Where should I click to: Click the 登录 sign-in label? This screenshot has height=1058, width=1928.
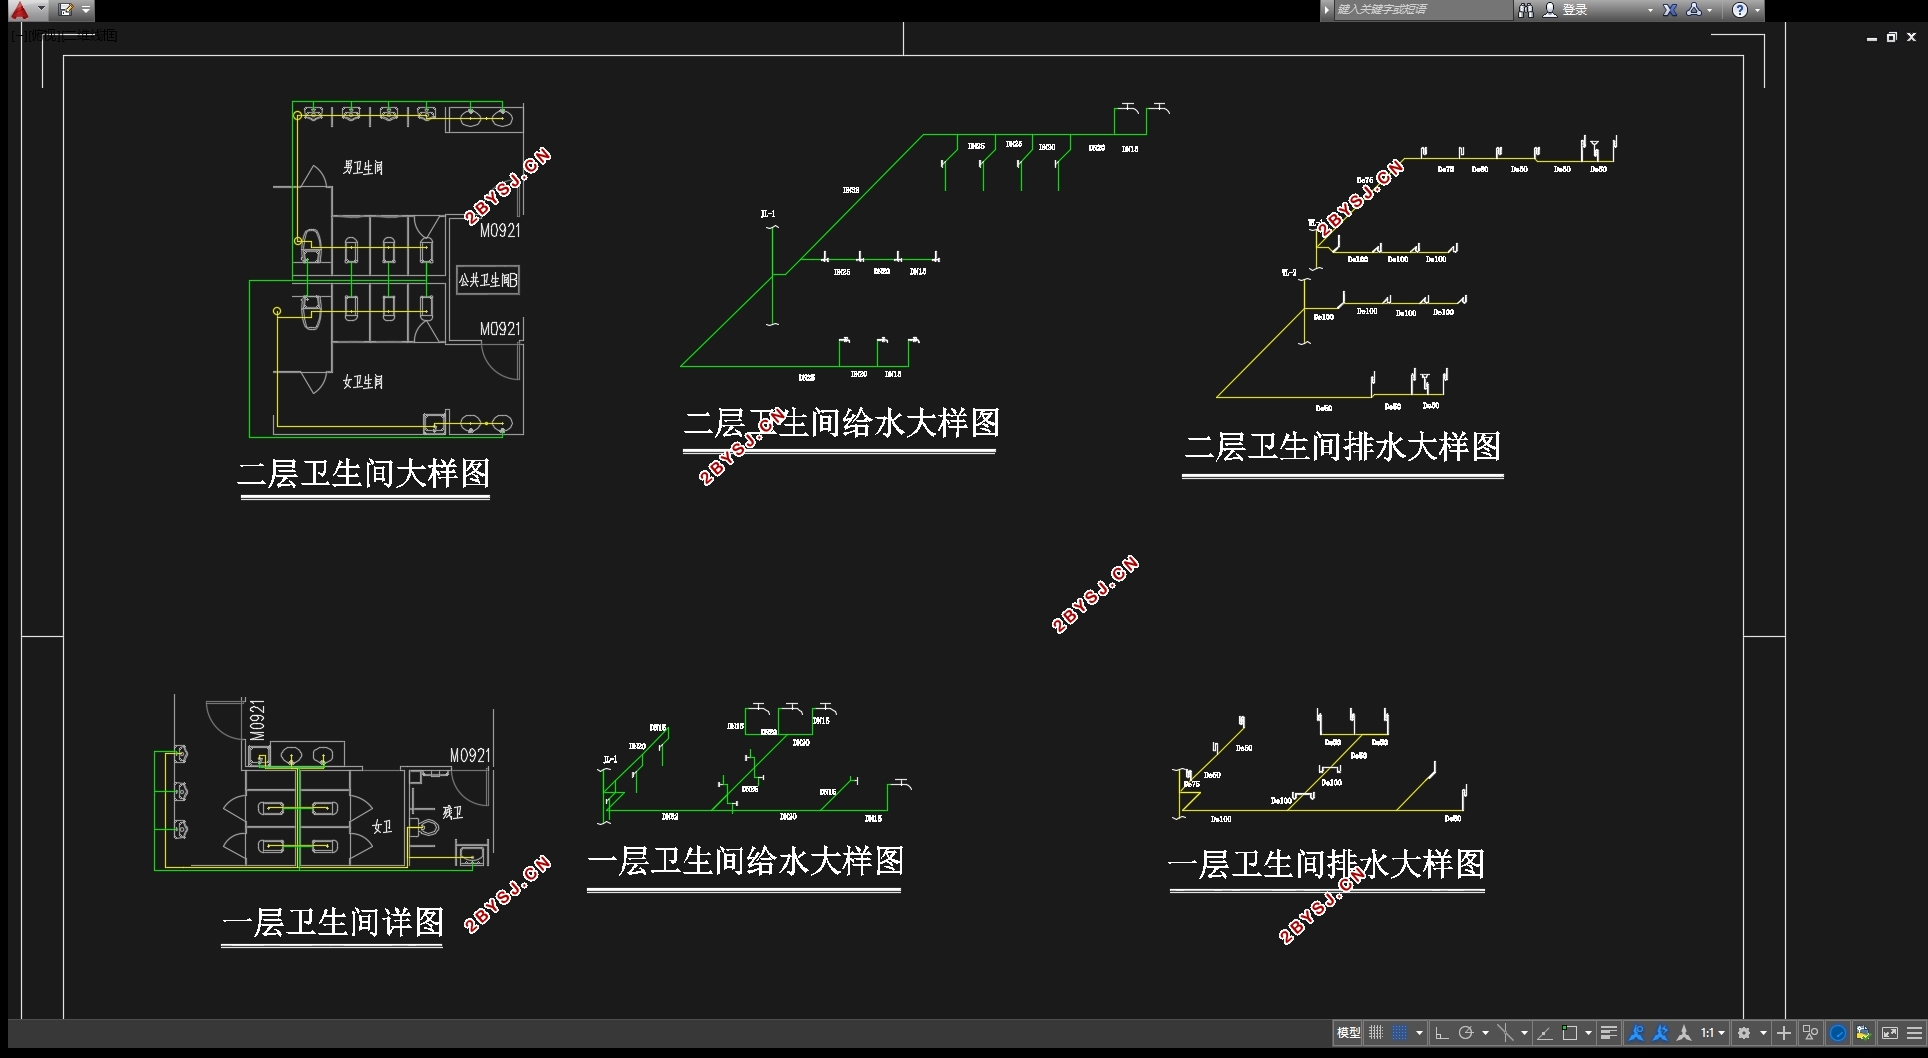1575,10
